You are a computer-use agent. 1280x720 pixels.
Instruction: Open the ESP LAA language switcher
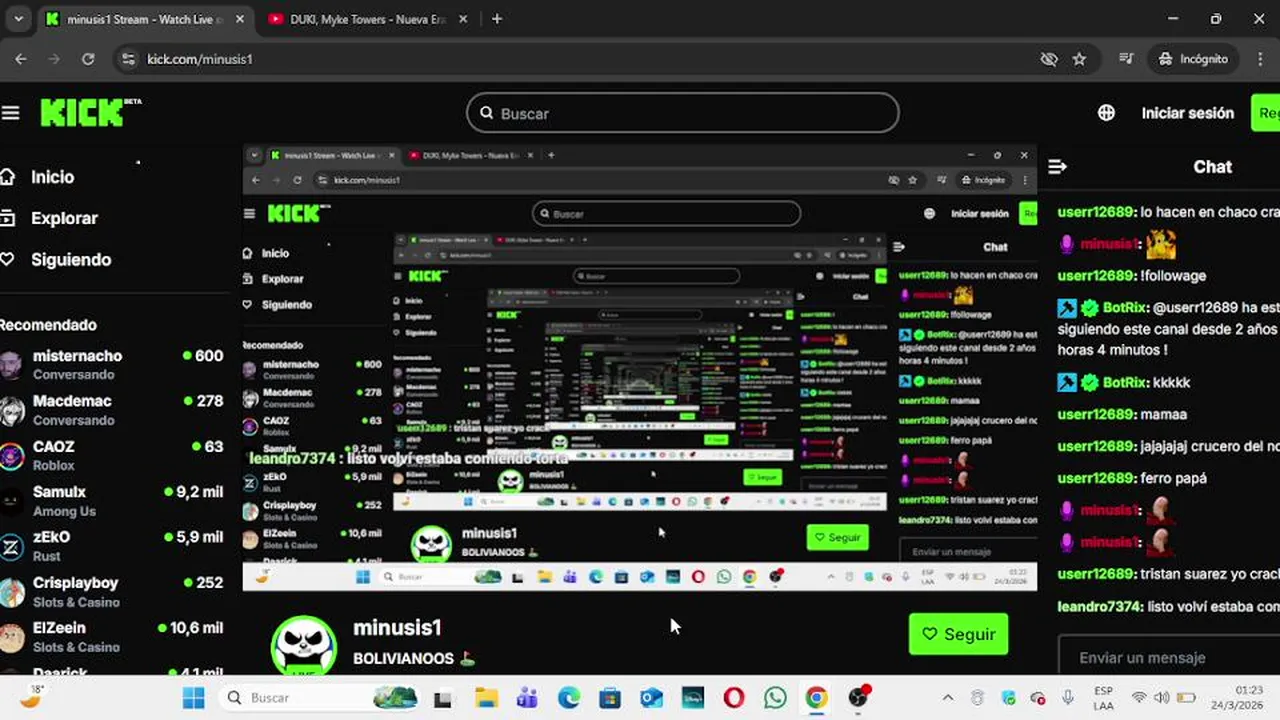click(1103, 698)
